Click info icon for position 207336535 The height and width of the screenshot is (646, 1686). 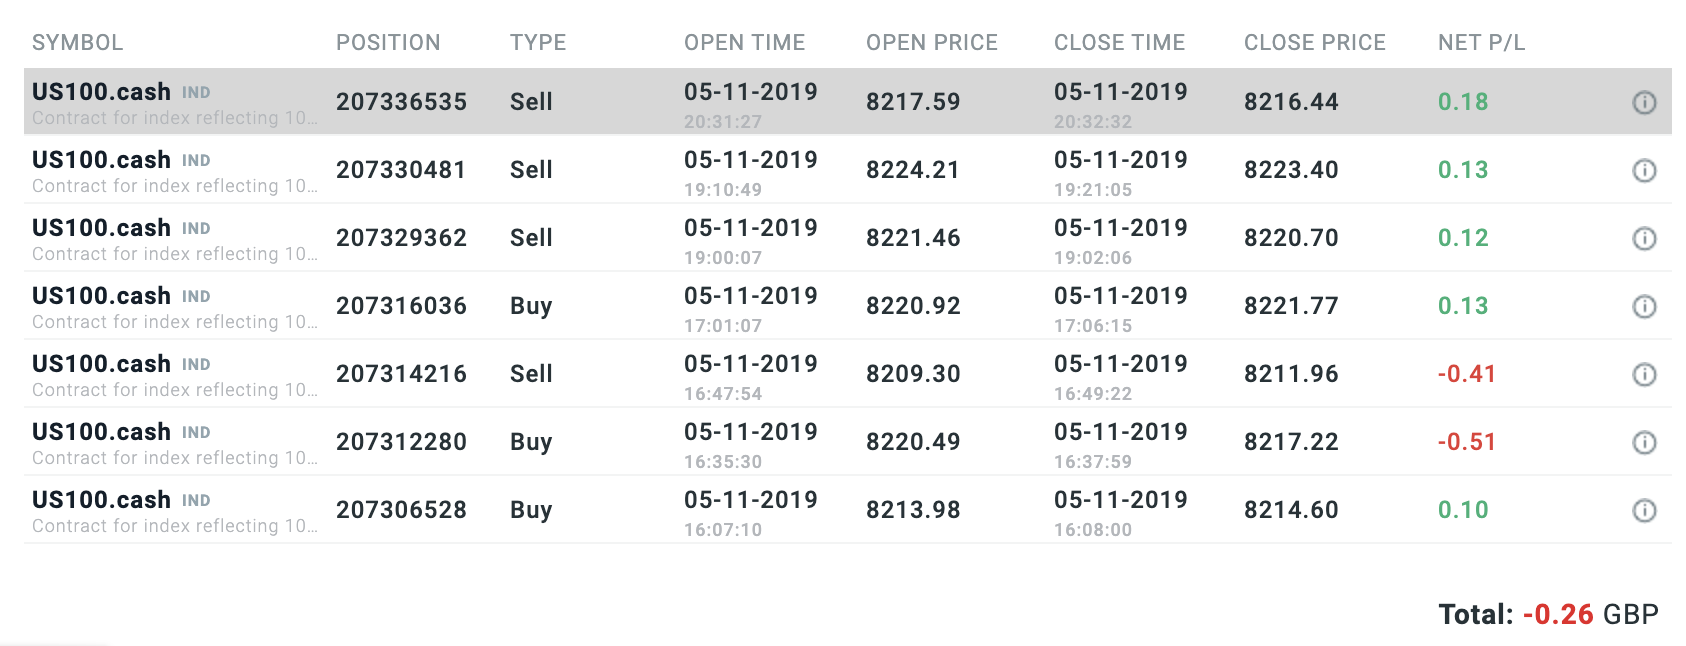(1644, 102)
